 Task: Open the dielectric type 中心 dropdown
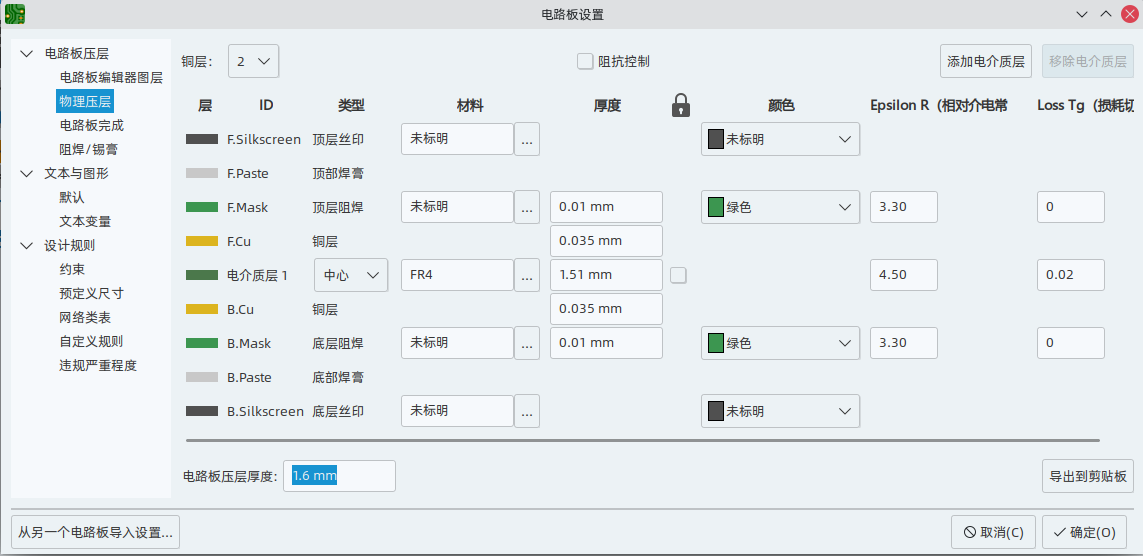351,275
